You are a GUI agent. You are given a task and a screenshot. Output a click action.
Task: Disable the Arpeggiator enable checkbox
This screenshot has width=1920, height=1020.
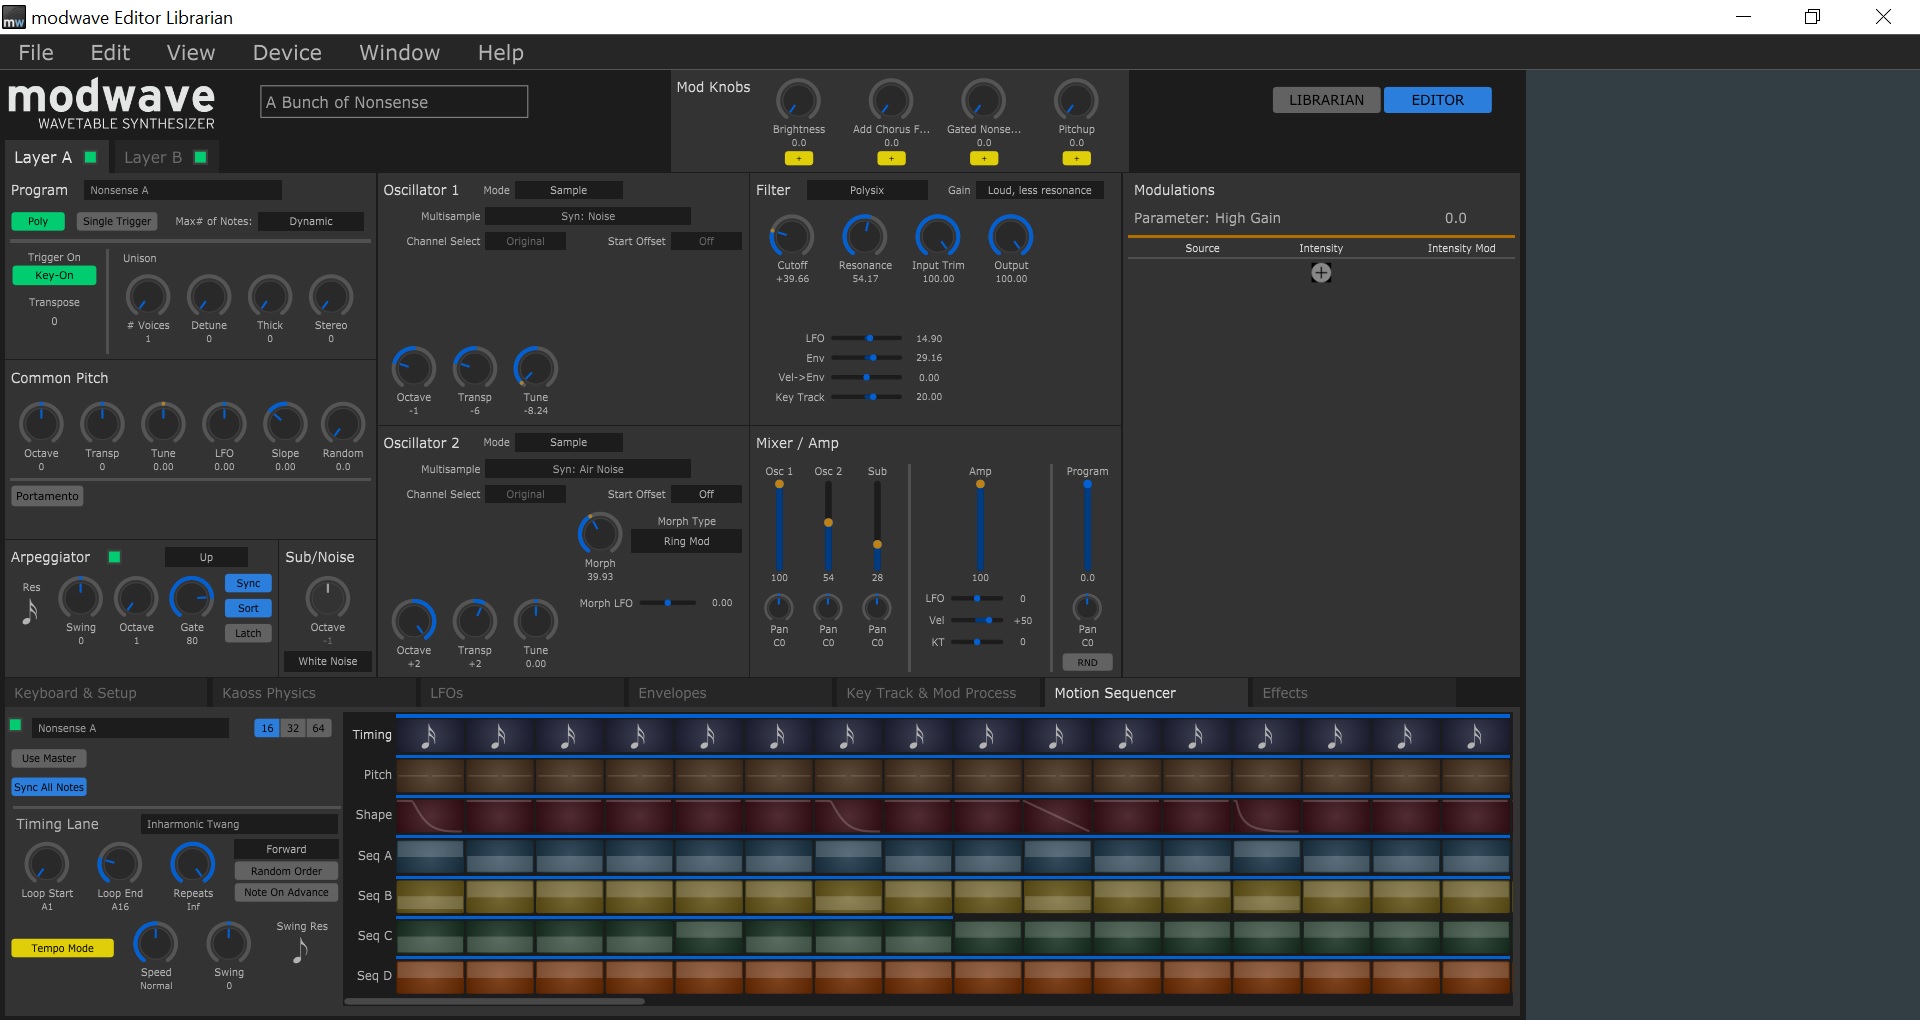(115, 557)
